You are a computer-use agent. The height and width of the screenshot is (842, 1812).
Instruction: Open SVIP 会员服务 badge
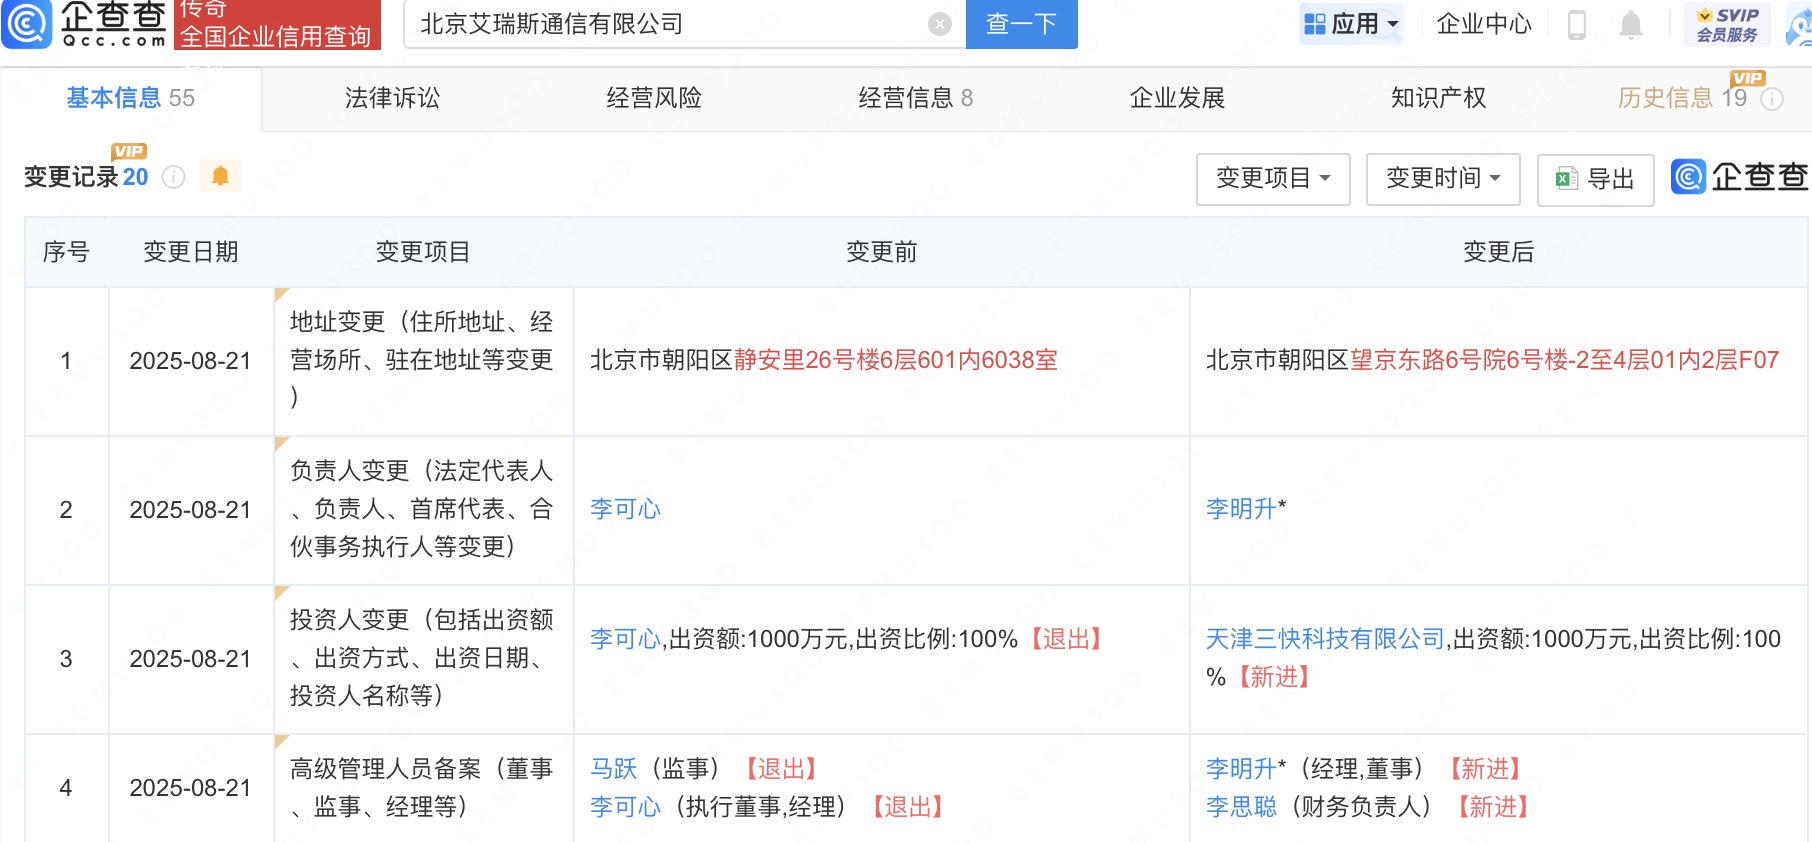pos(1727,24)
